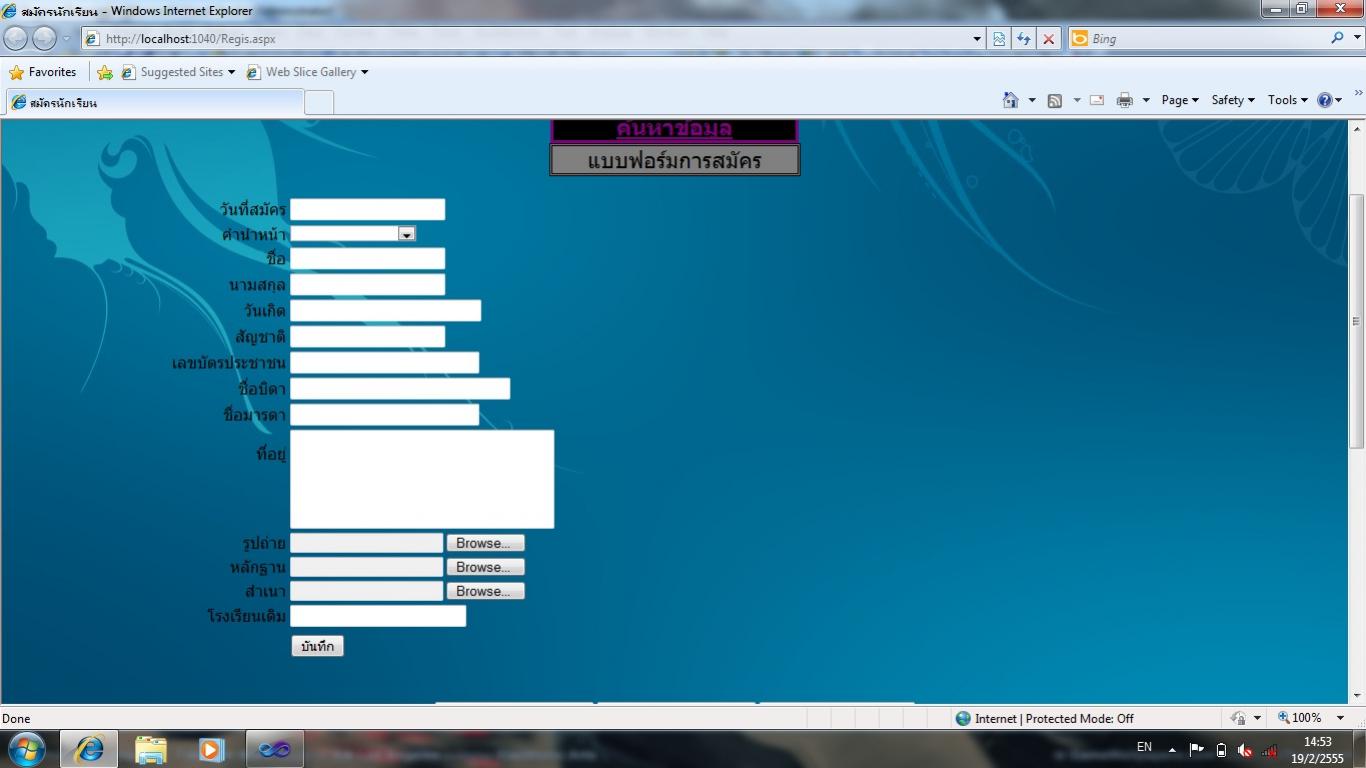Click the ชื่อ input field
1366x768 pixels.
coord(367,259)
